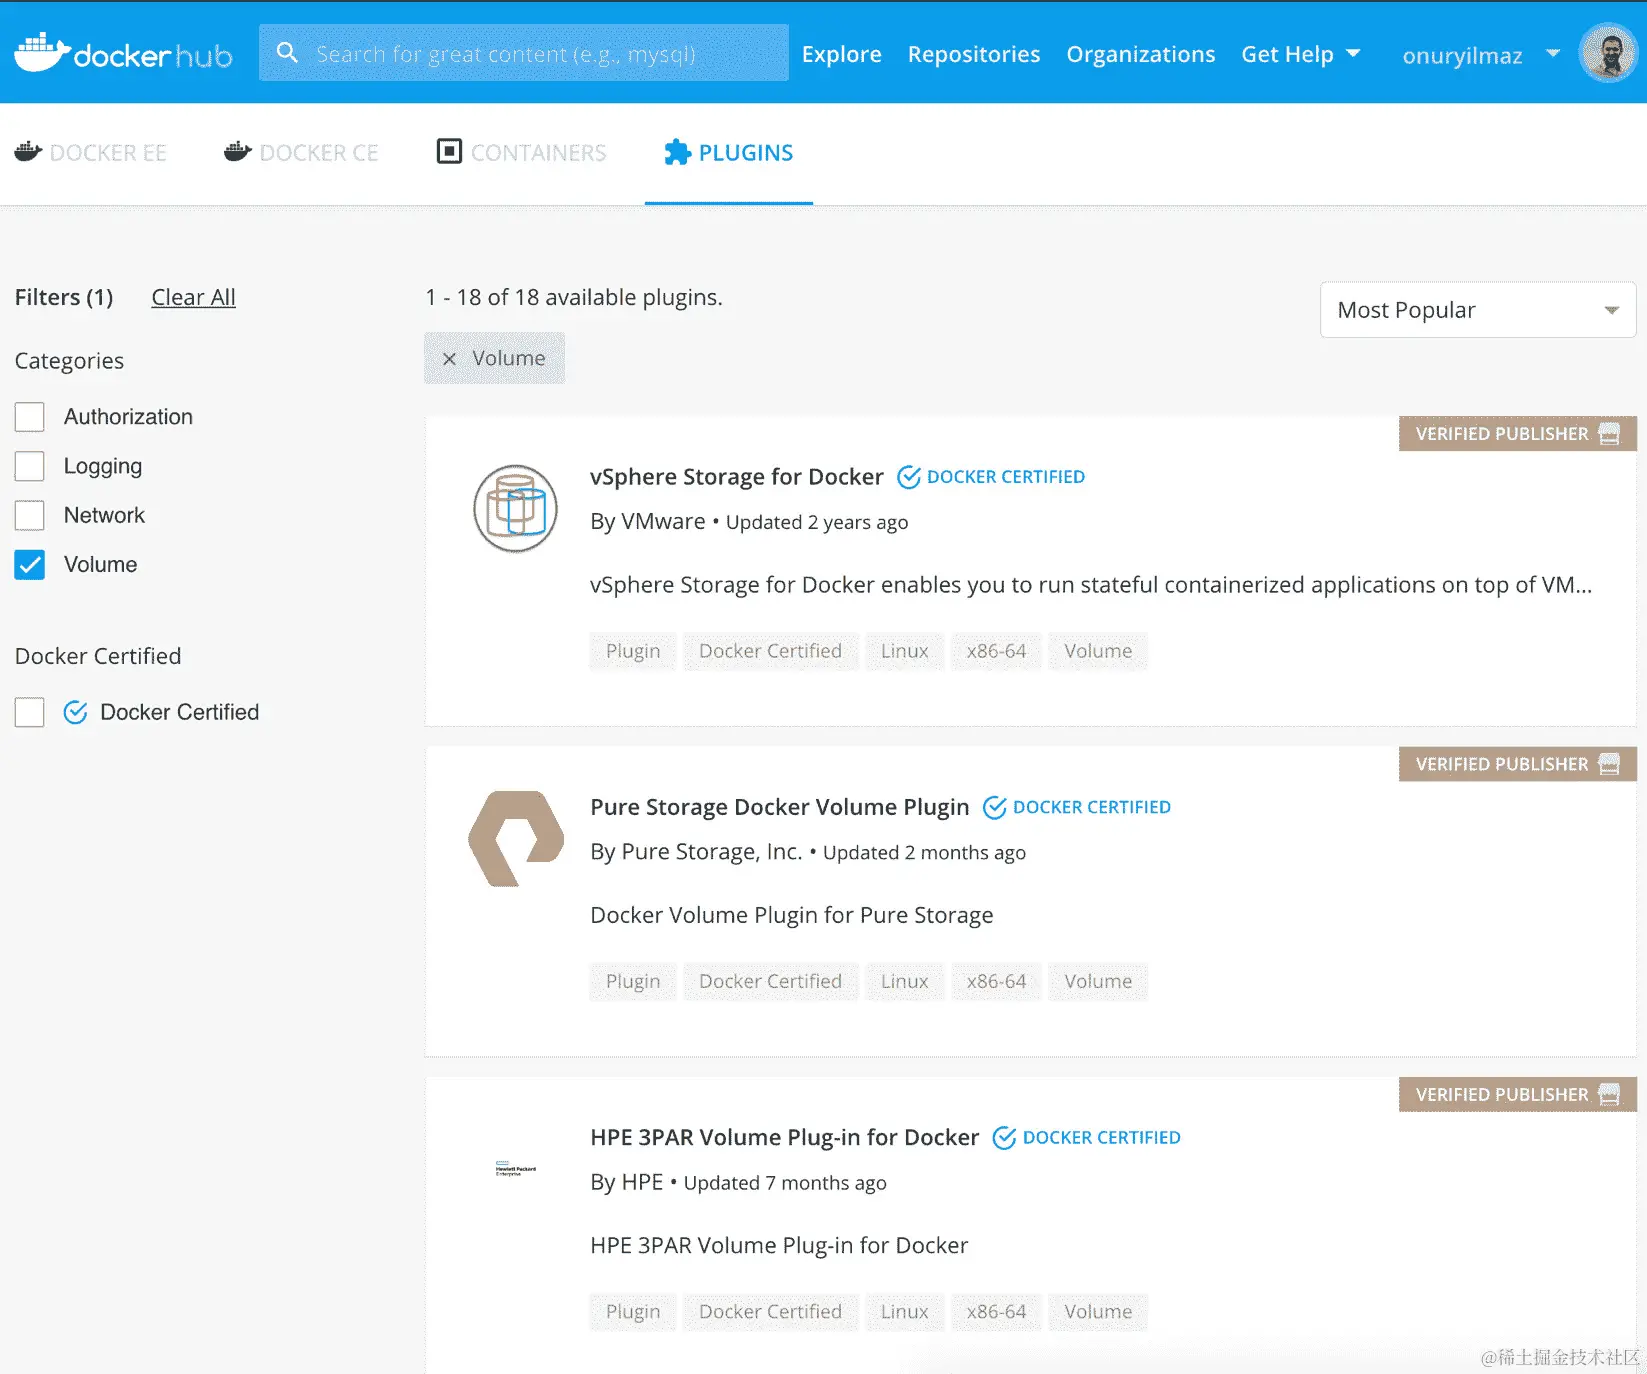Uncheck the Volume category filter
Screen dimensions: 1647x1374
click(x=30, y=564)
